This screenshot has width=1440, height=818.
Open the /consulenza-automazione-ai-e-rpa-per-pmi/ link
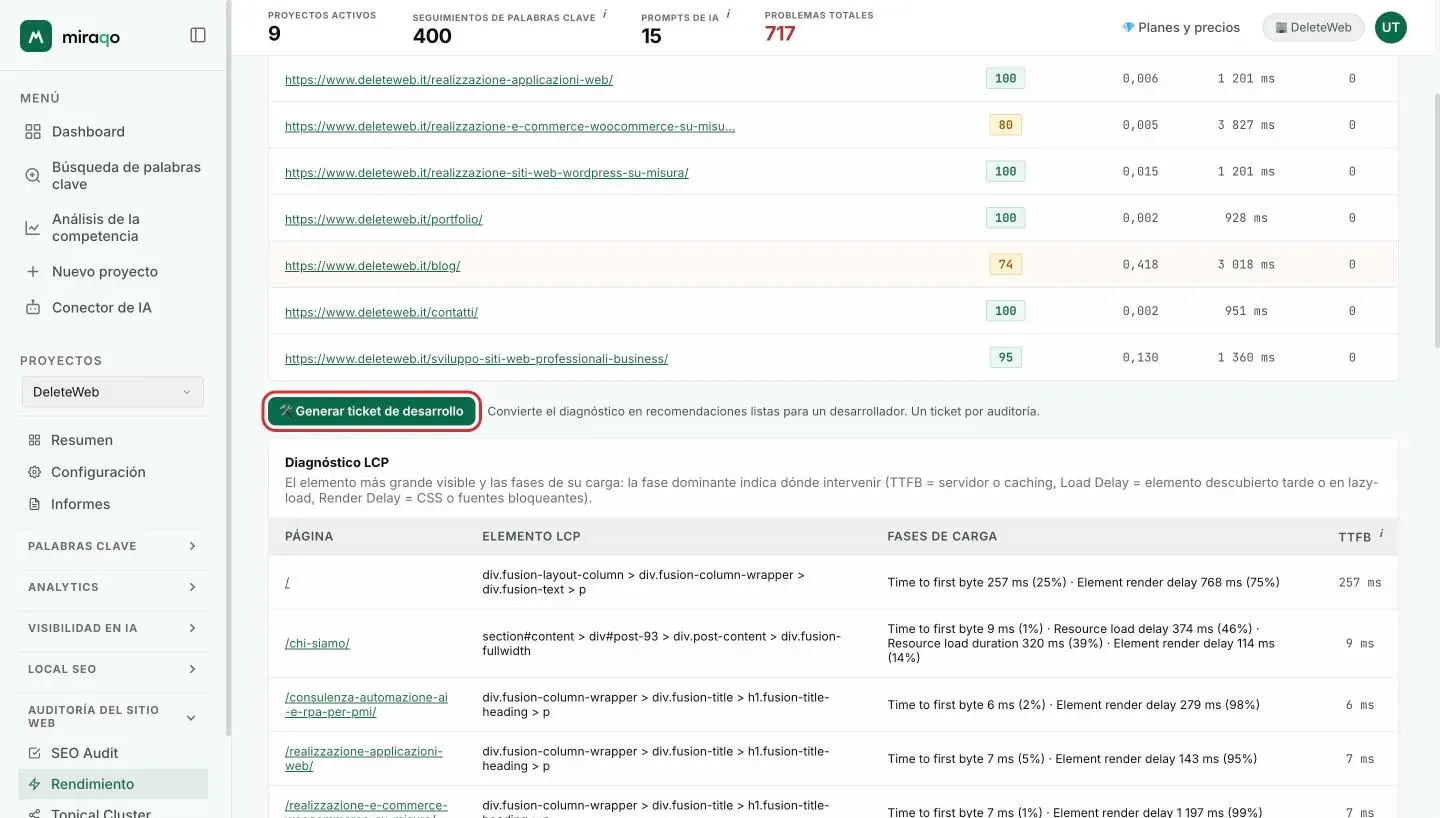(366, 705)
